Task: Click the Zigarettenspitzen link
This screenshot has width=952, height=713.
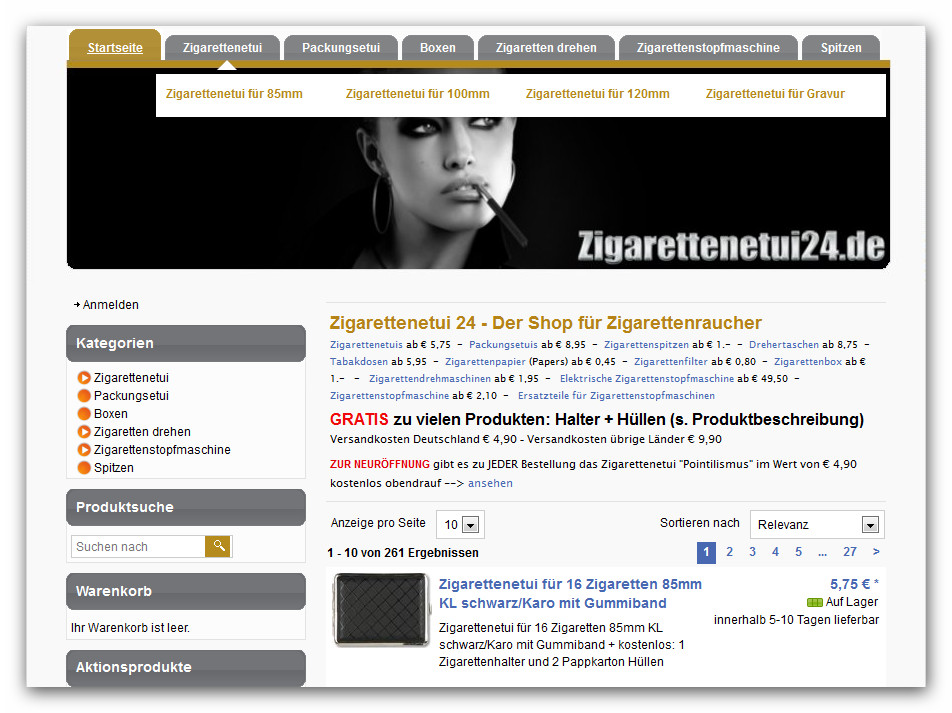Action: pyautogui.click(x=646, y=344)
